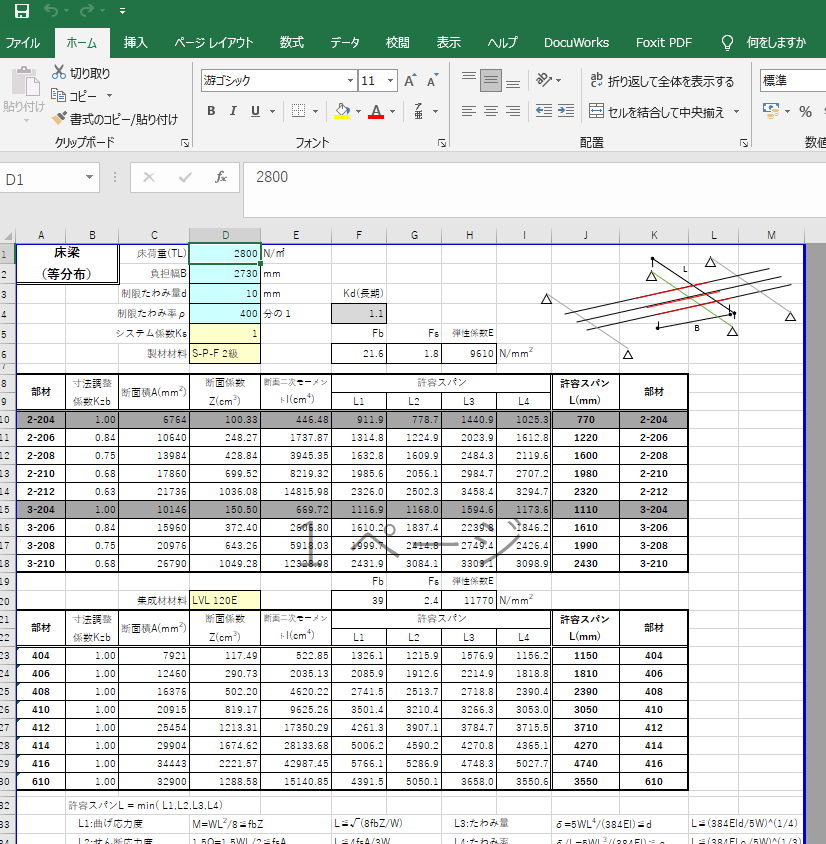This screenshot has height=844, width=826.
Task: Toggle bold formatting
Action: pos(211,111)
